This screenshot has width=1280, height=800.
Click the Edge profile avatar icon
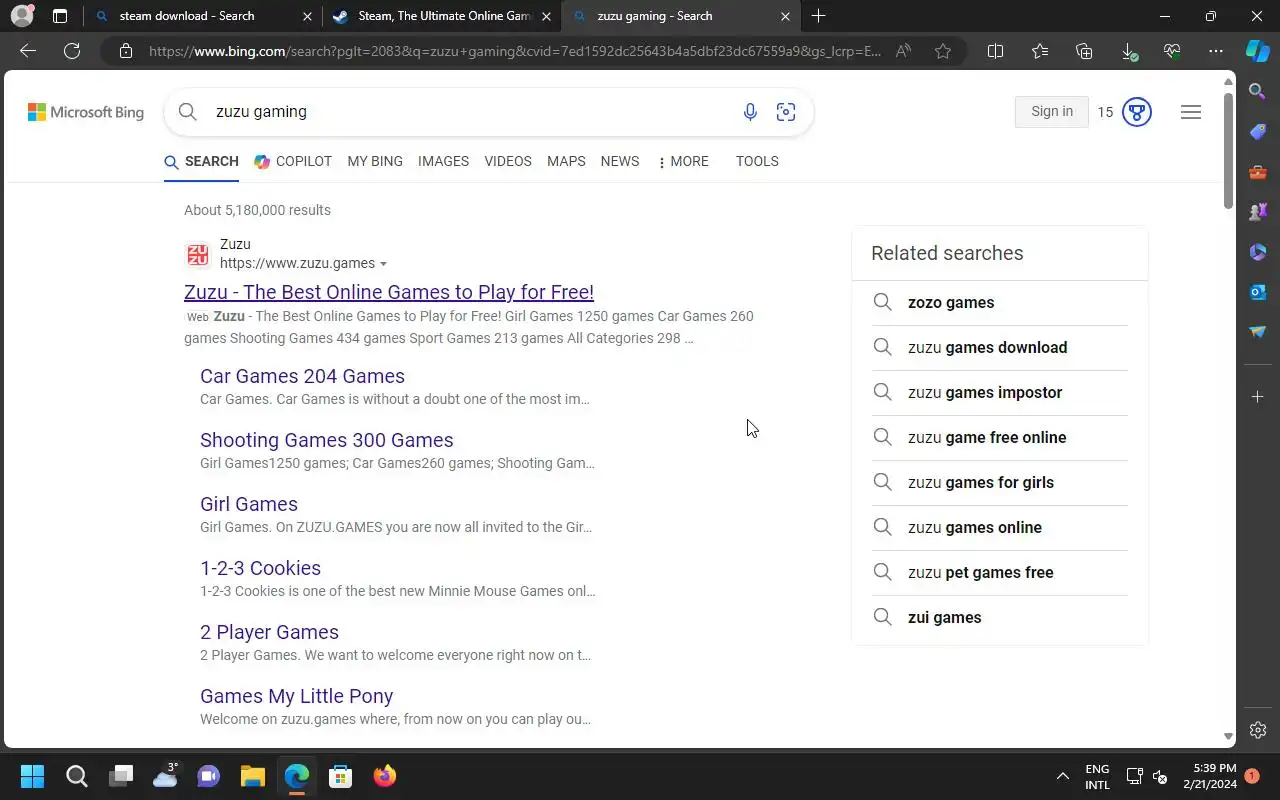pyautogui.click(x=21, y=16)
